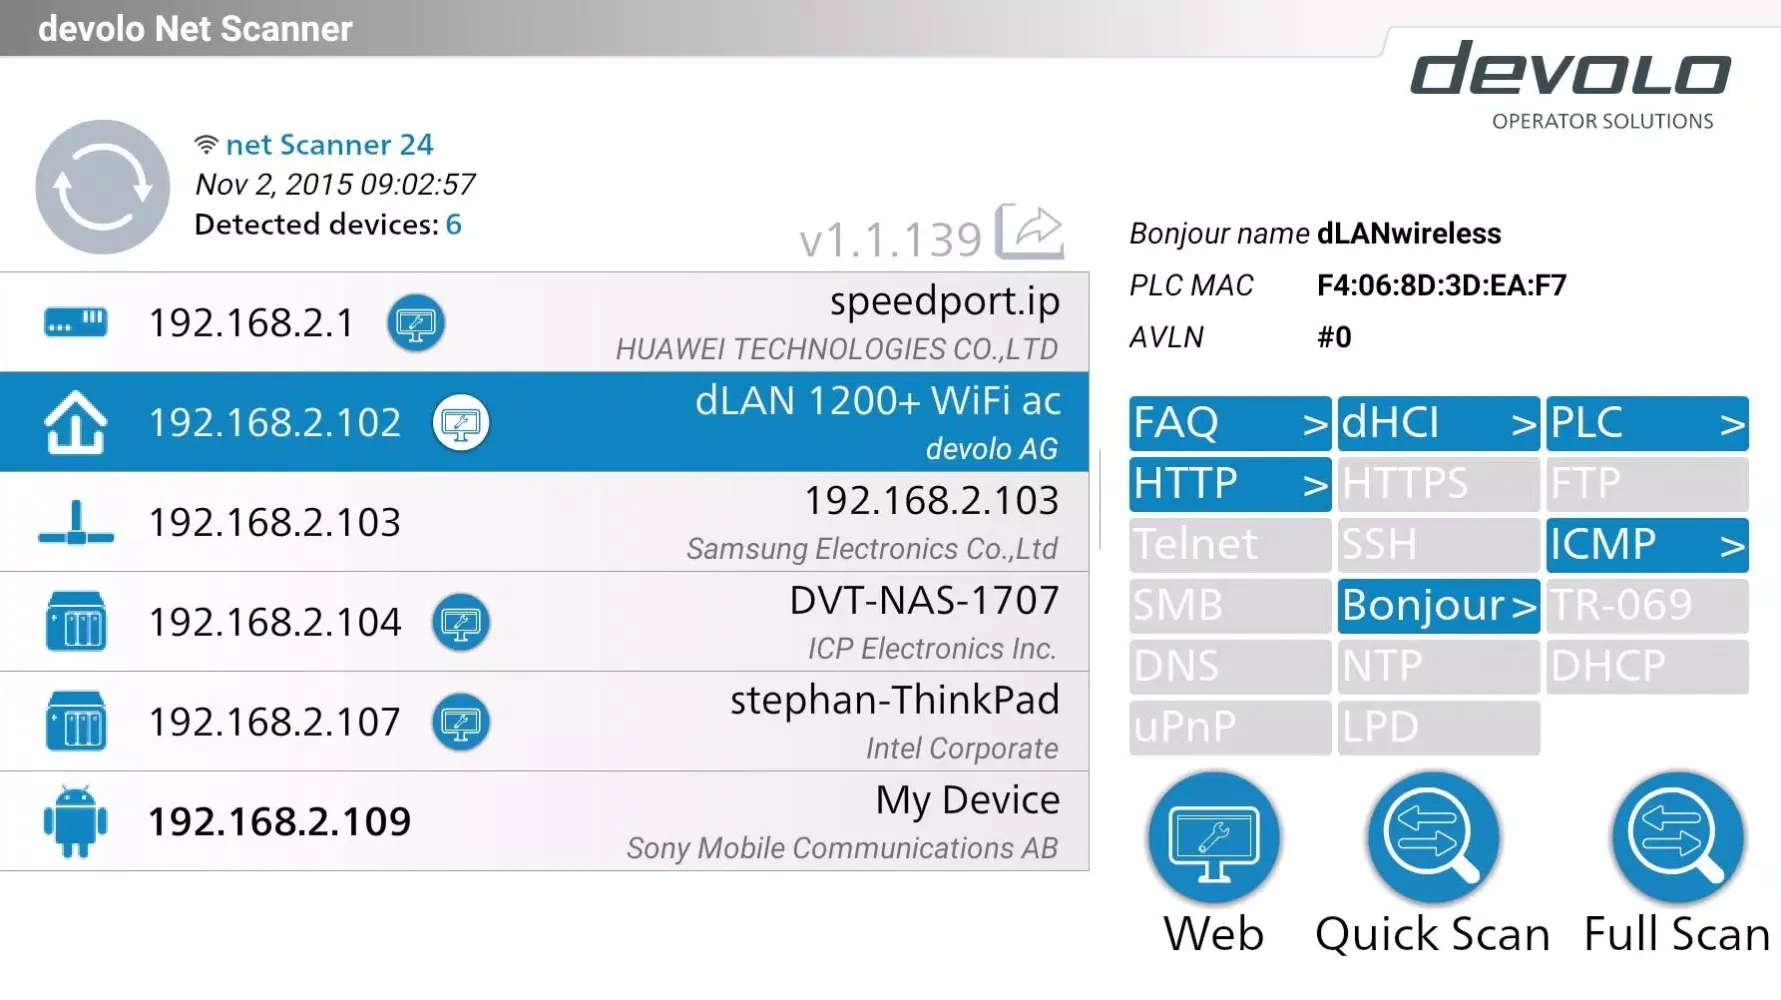1781x1000 pixels.
Task: Select the dLAN 1200+ WiFi ac device name
Action: click(878, 401)
